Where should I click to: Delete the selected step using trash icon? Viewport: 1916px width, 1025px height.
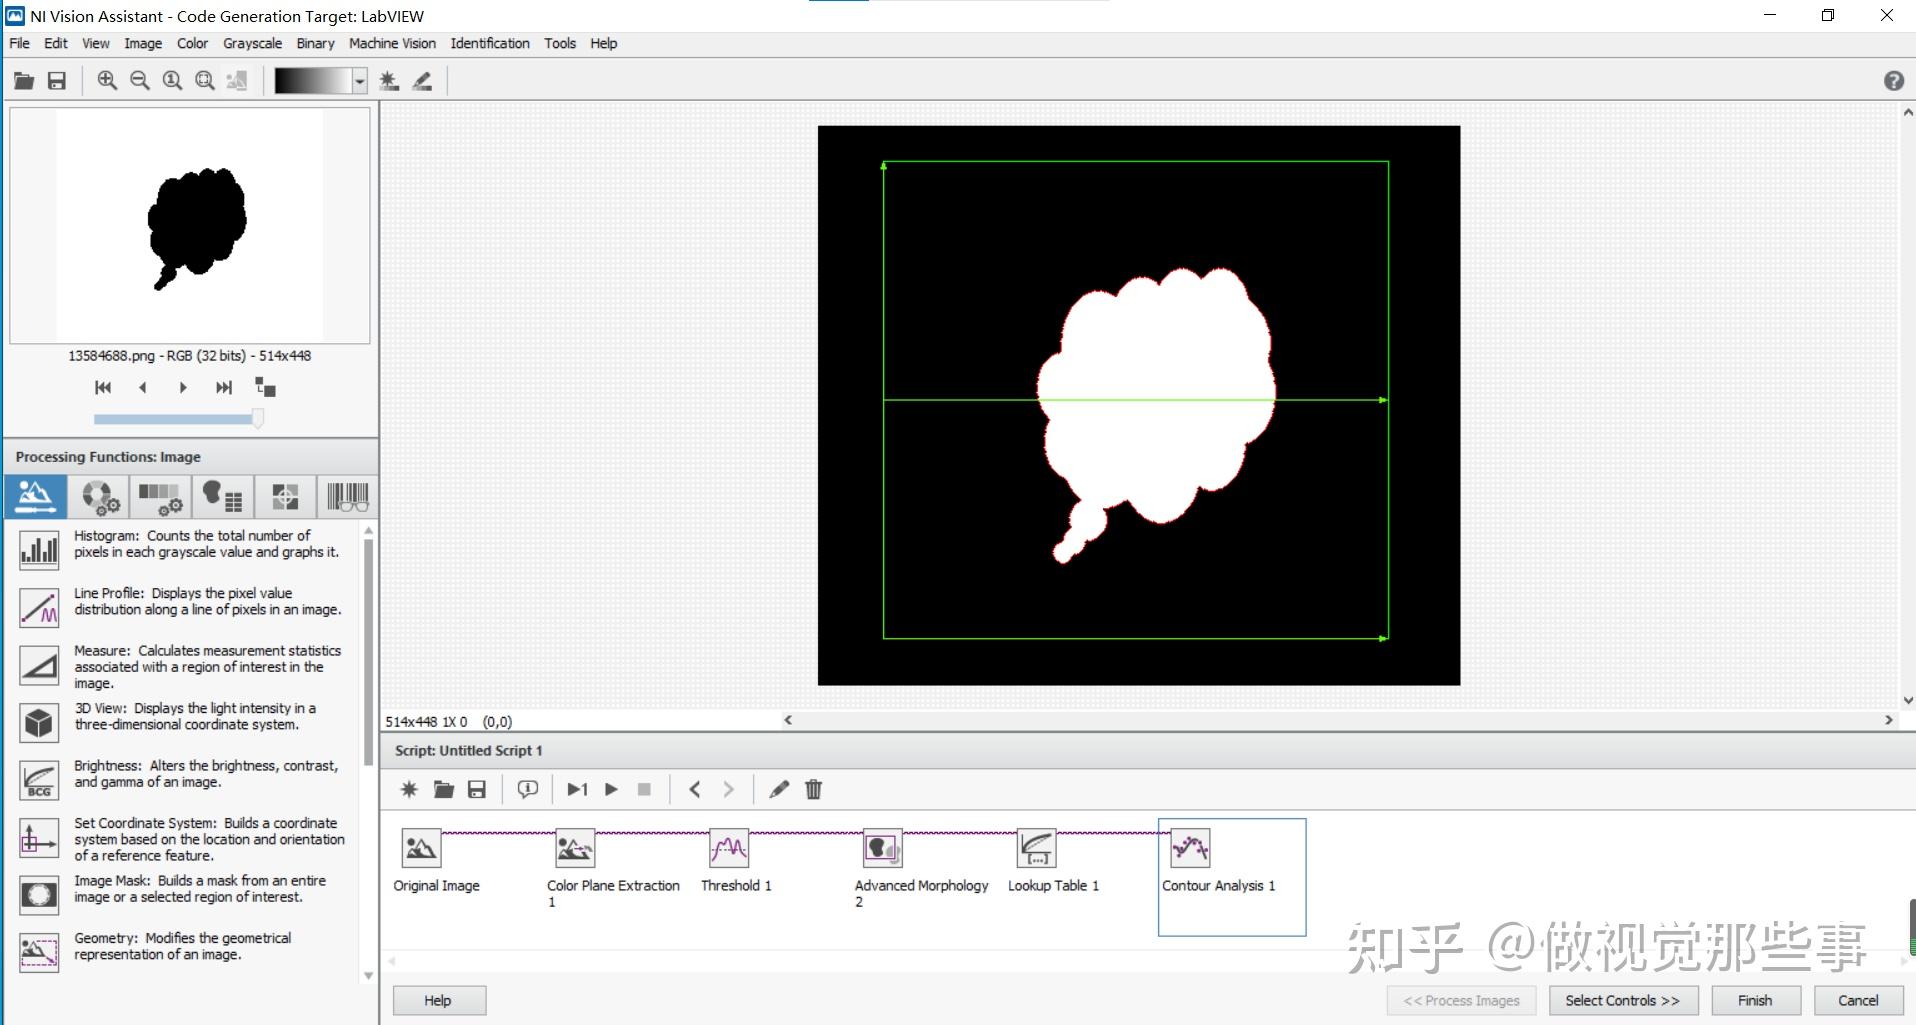(x=813, y=789)
